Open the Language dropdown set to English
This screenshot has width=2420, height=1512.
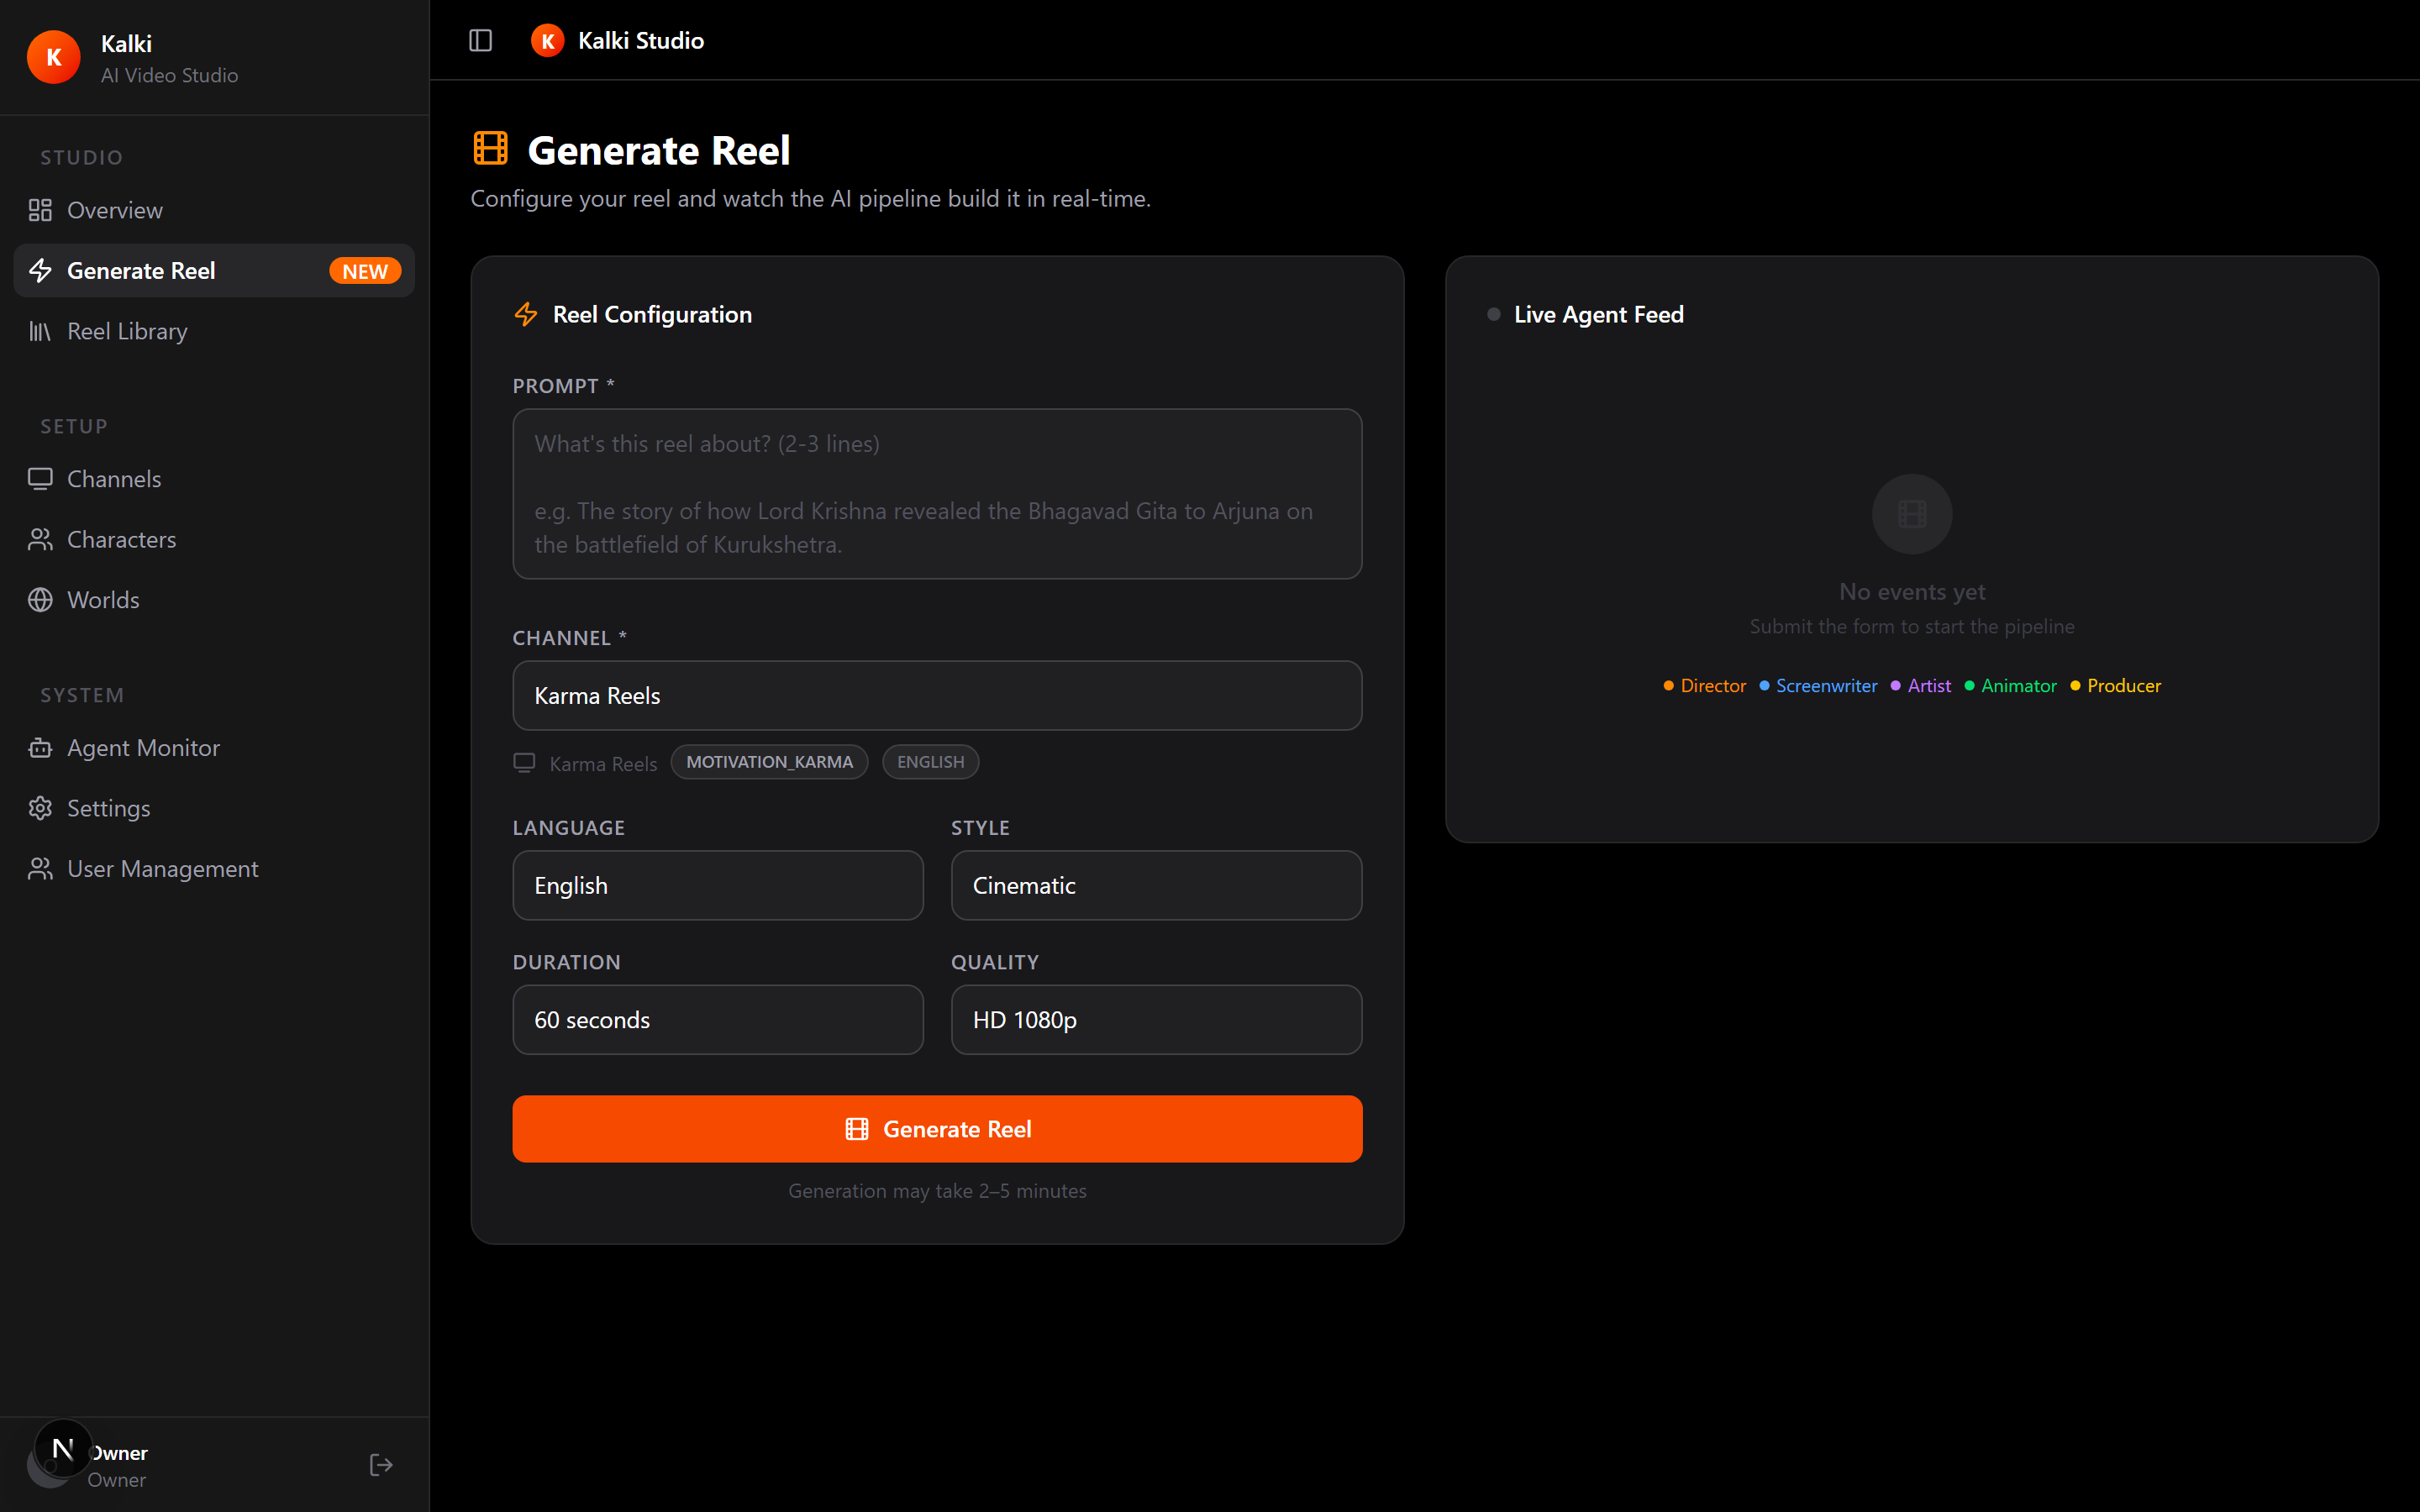718,885
